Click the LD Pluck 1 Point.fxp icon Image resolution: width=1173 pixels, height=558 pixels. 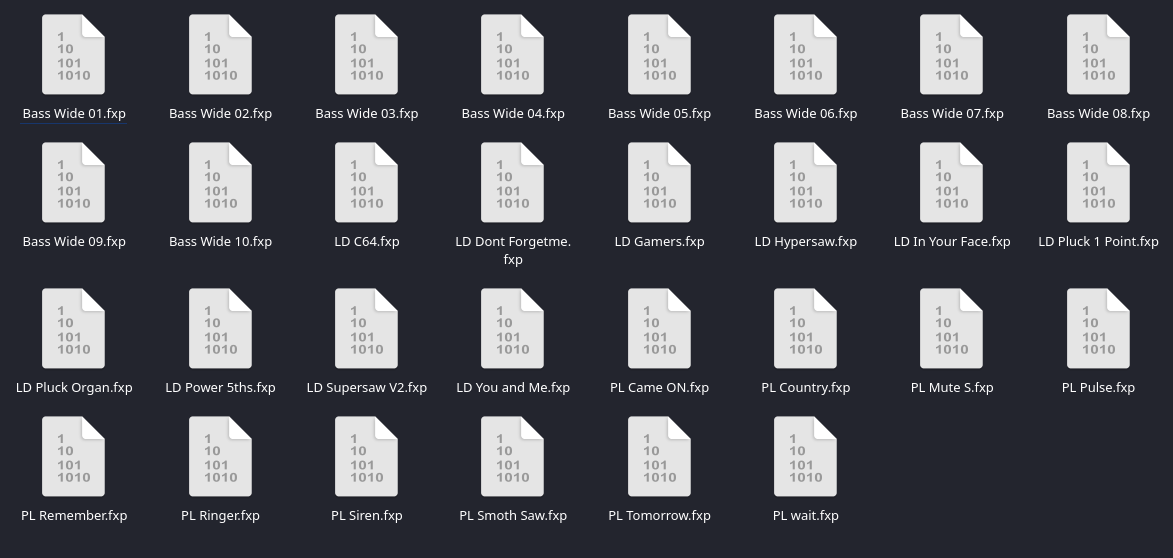coord(1098,183)
